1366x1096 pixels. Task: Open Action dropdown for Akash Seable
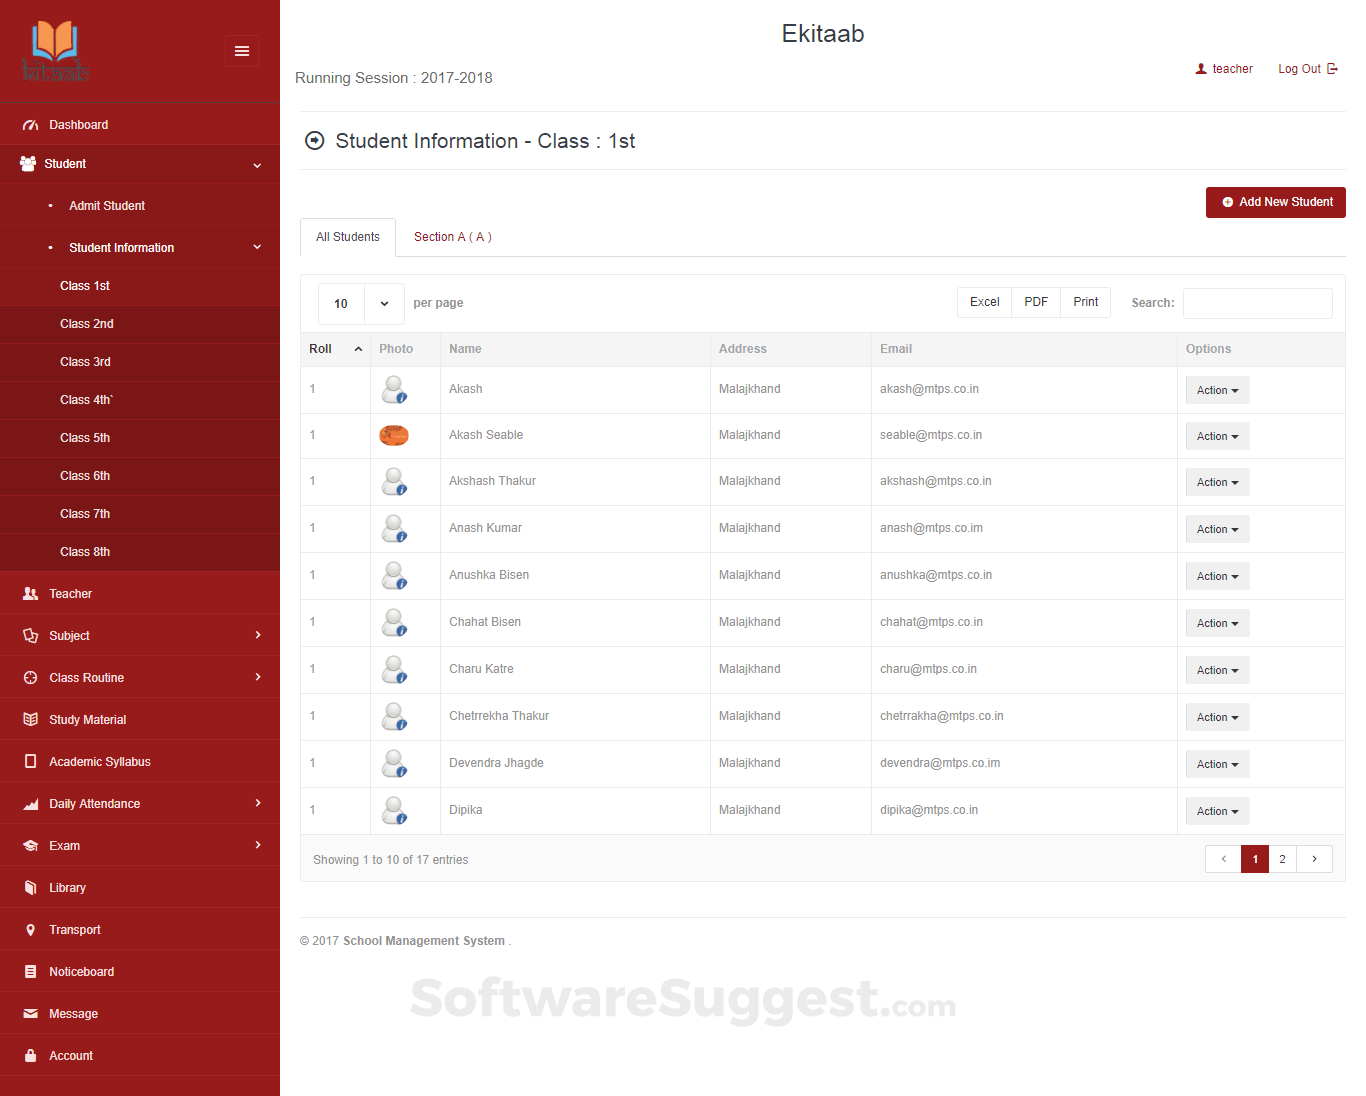pos(1217,436)
